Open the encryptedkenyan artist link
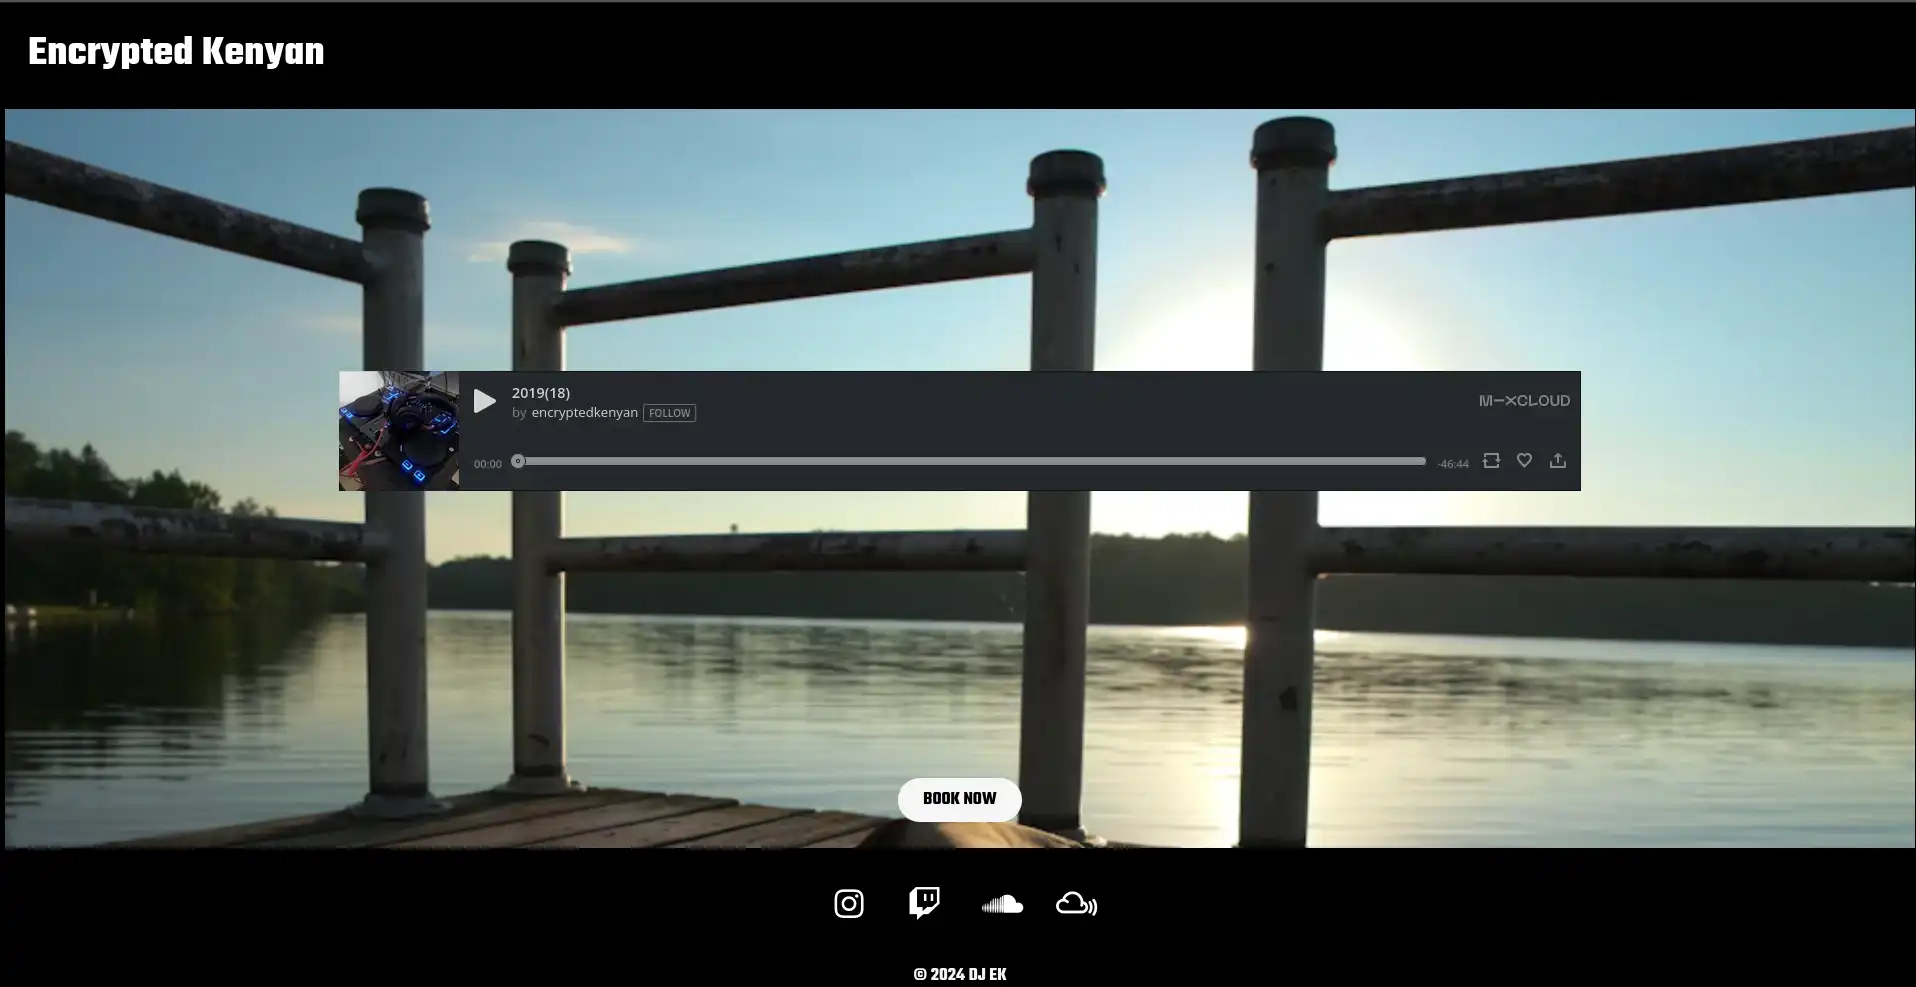Screen dimensions: 1916x987 coord(584,413)
